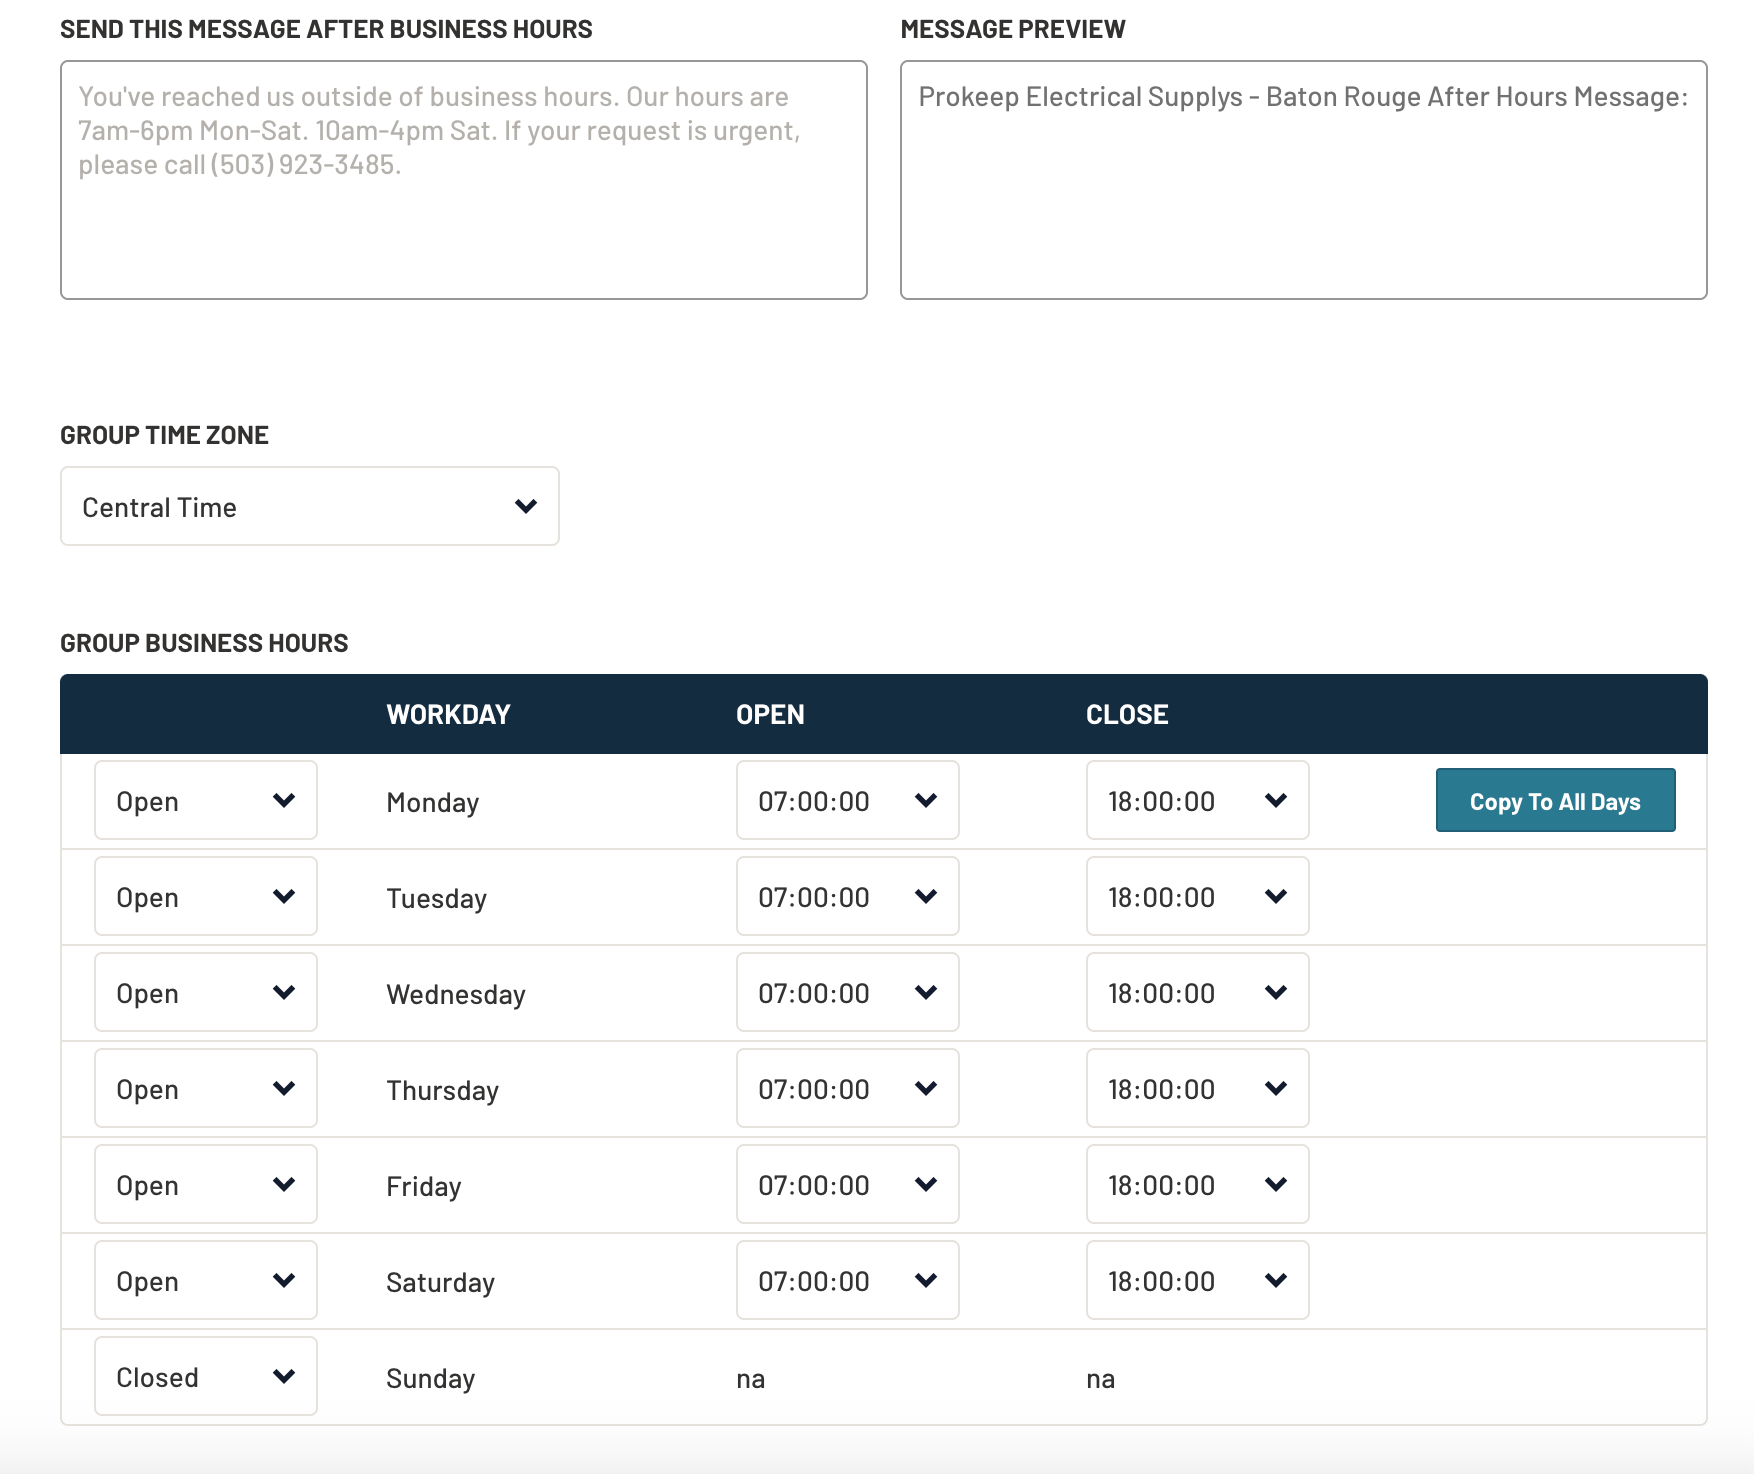Pick Thursday's closing time dropdown
1754x1474 pixels.
point(1197,1089)
